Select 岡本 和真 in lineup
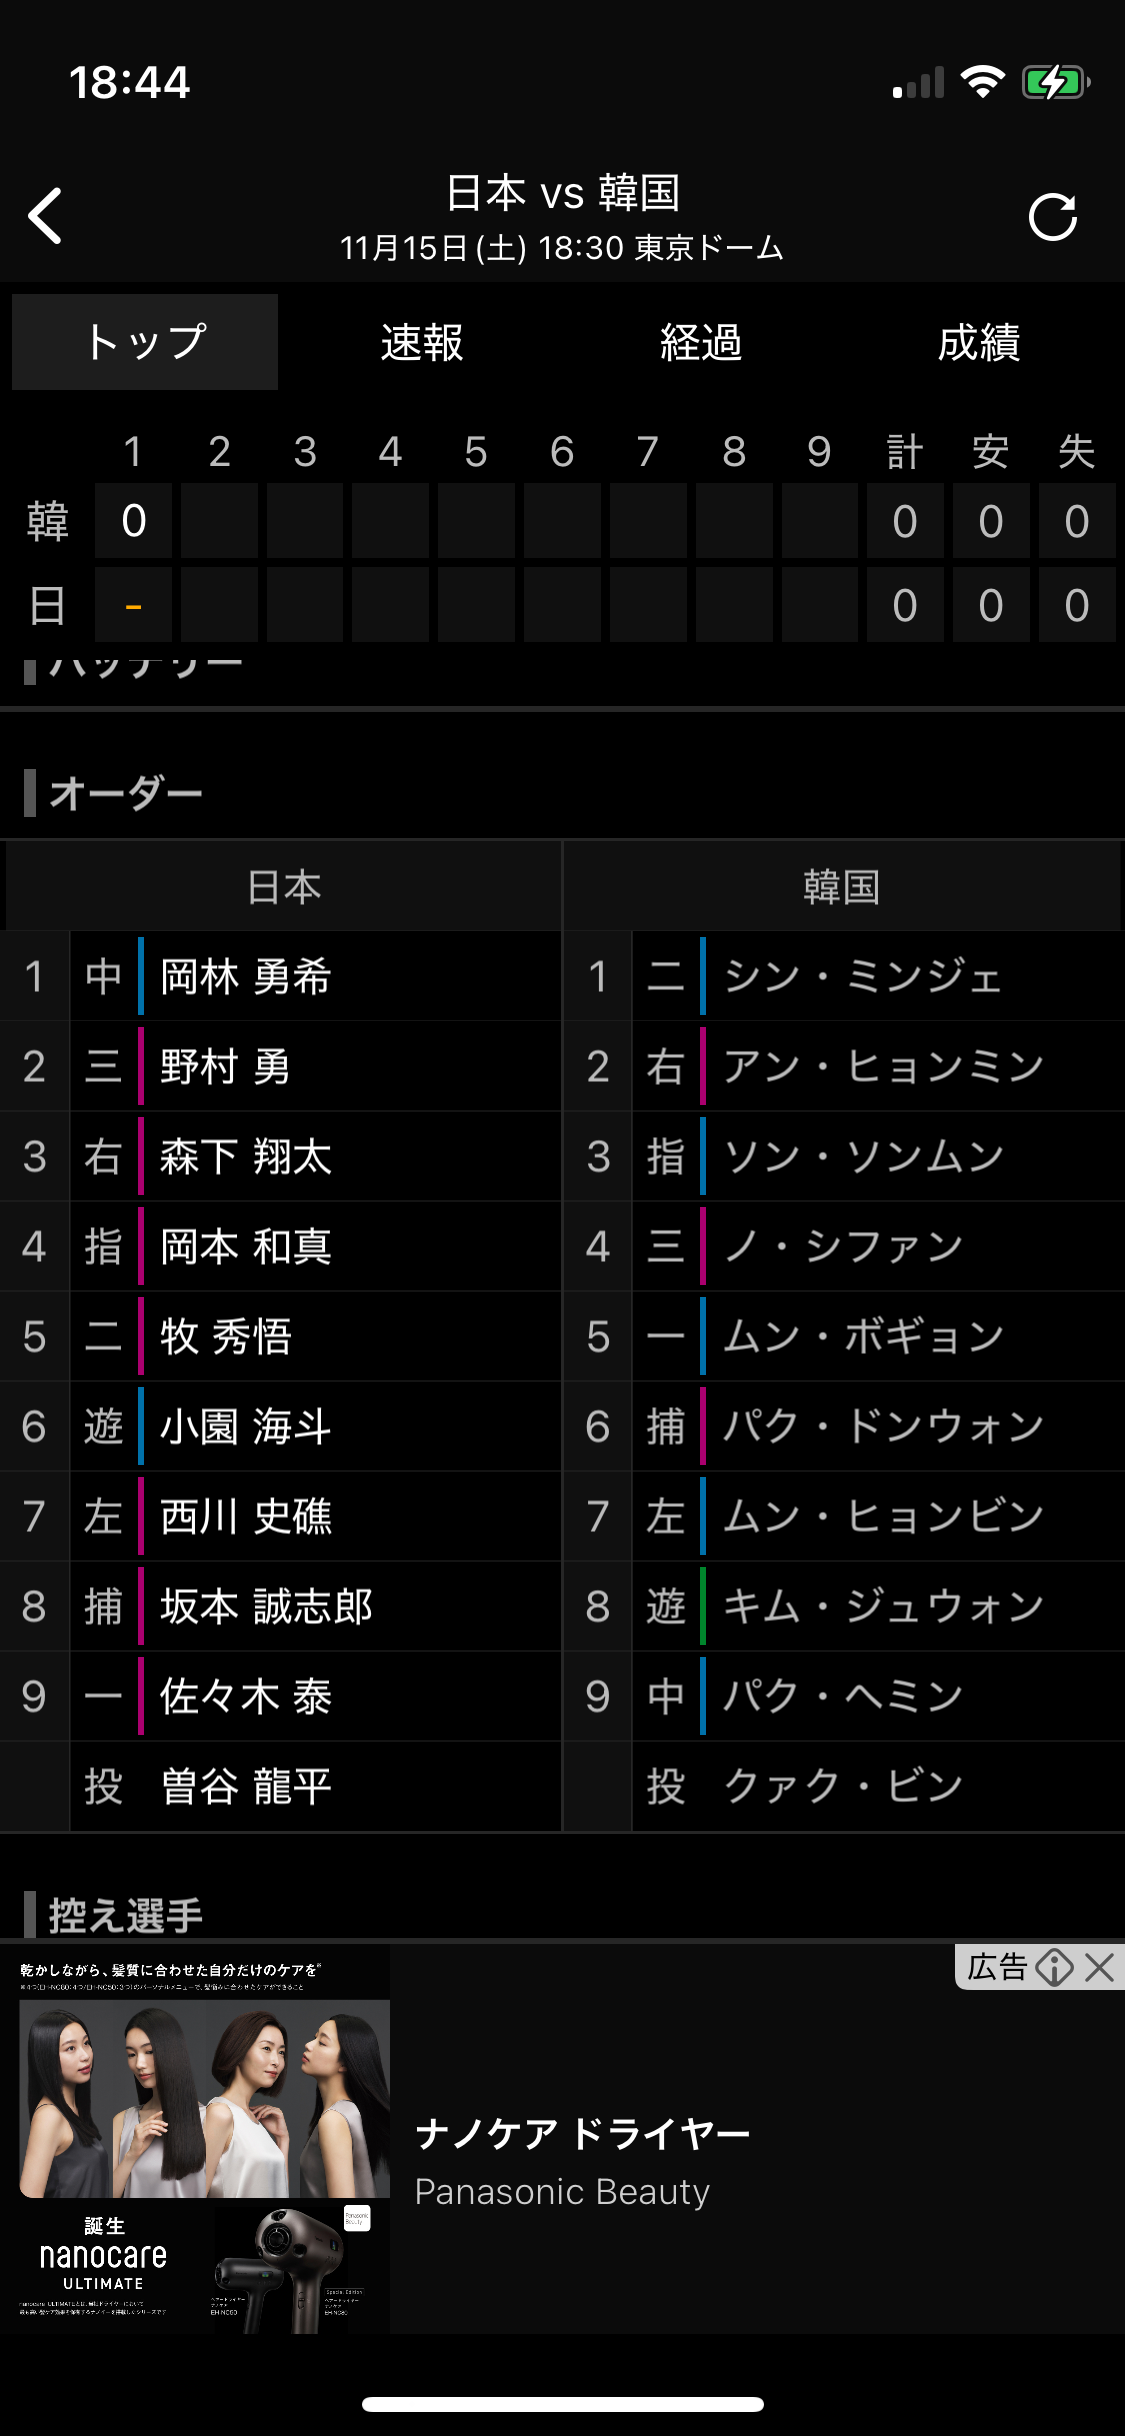Screen dimensions: 1125x2436 (x=246, y=1247)
